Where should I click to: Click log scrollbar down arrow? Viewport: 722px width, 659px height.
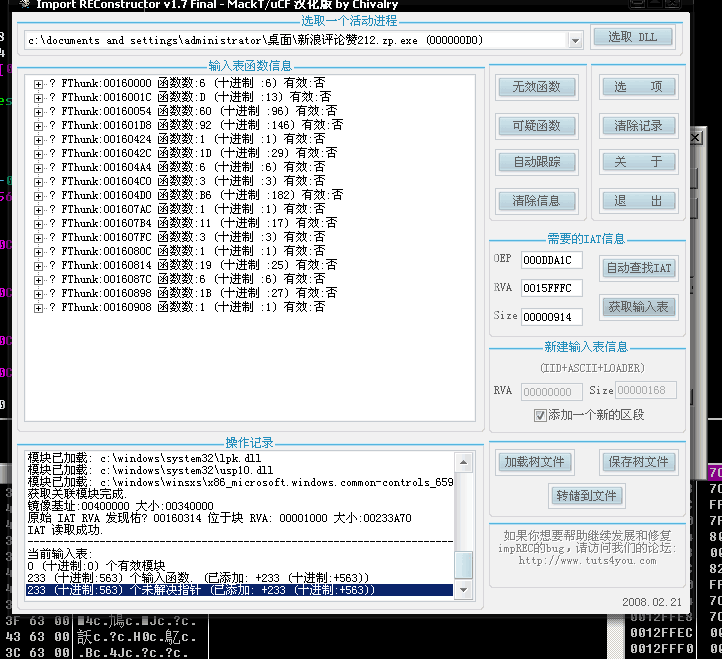(x=464, y=590)
